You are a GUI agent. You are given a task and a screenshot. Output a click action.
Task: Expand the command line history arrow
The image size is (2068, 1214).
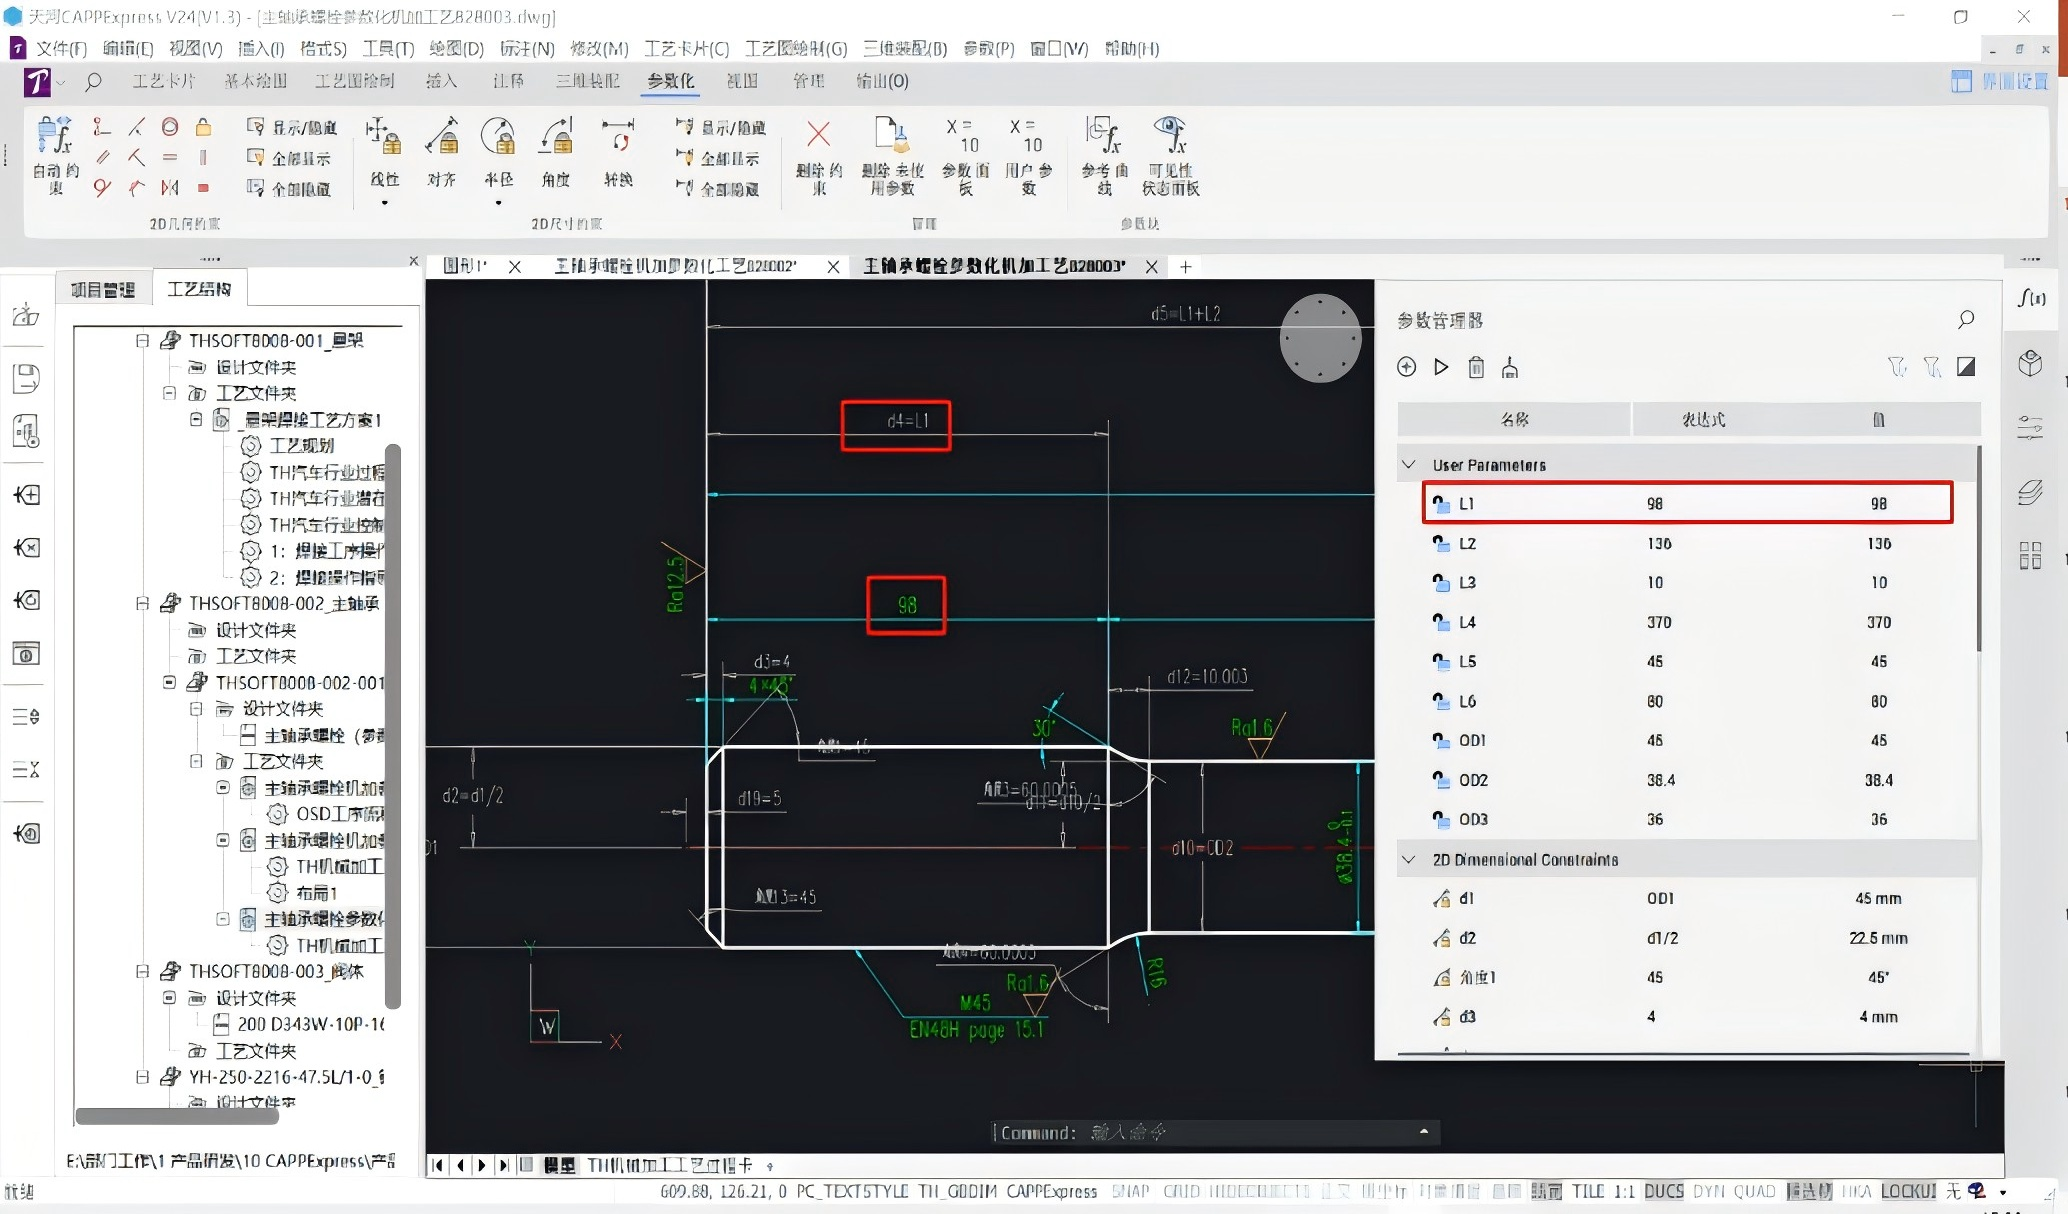pyautogui.click(x=1423, y=1131)
